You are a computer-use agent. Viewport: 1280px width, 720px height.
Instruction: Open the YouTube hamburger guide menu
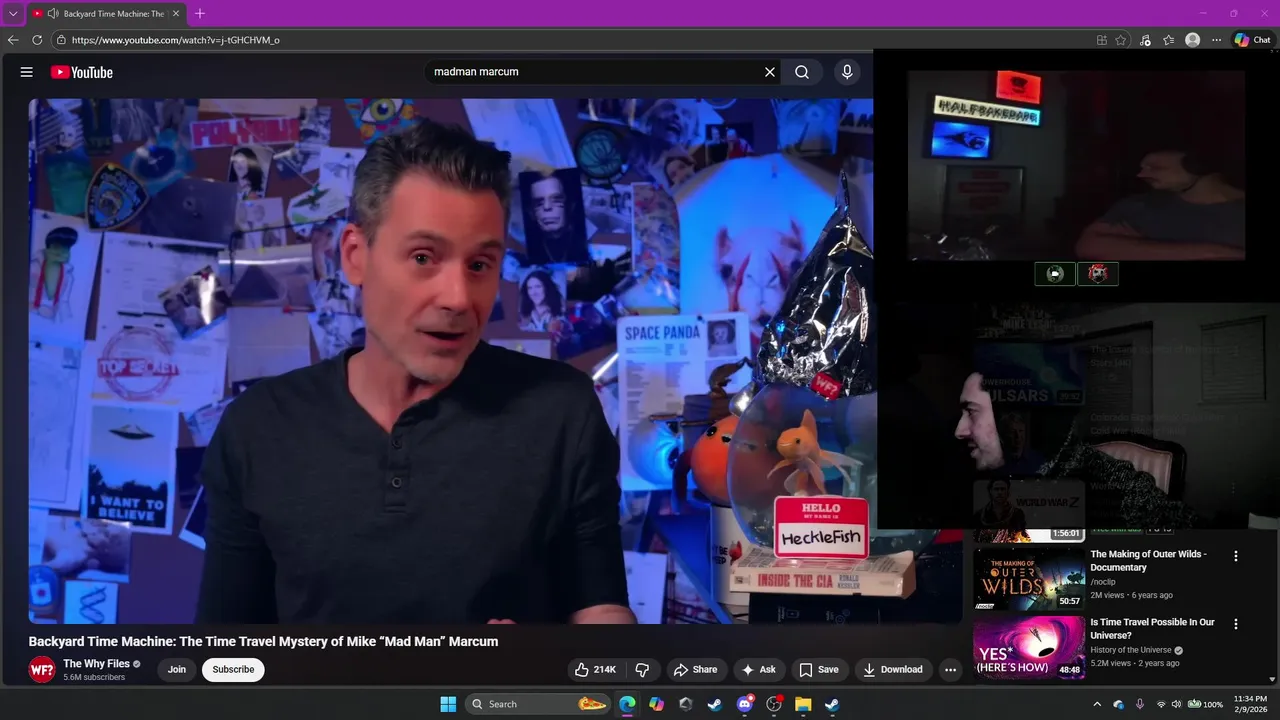coord(27,72)
